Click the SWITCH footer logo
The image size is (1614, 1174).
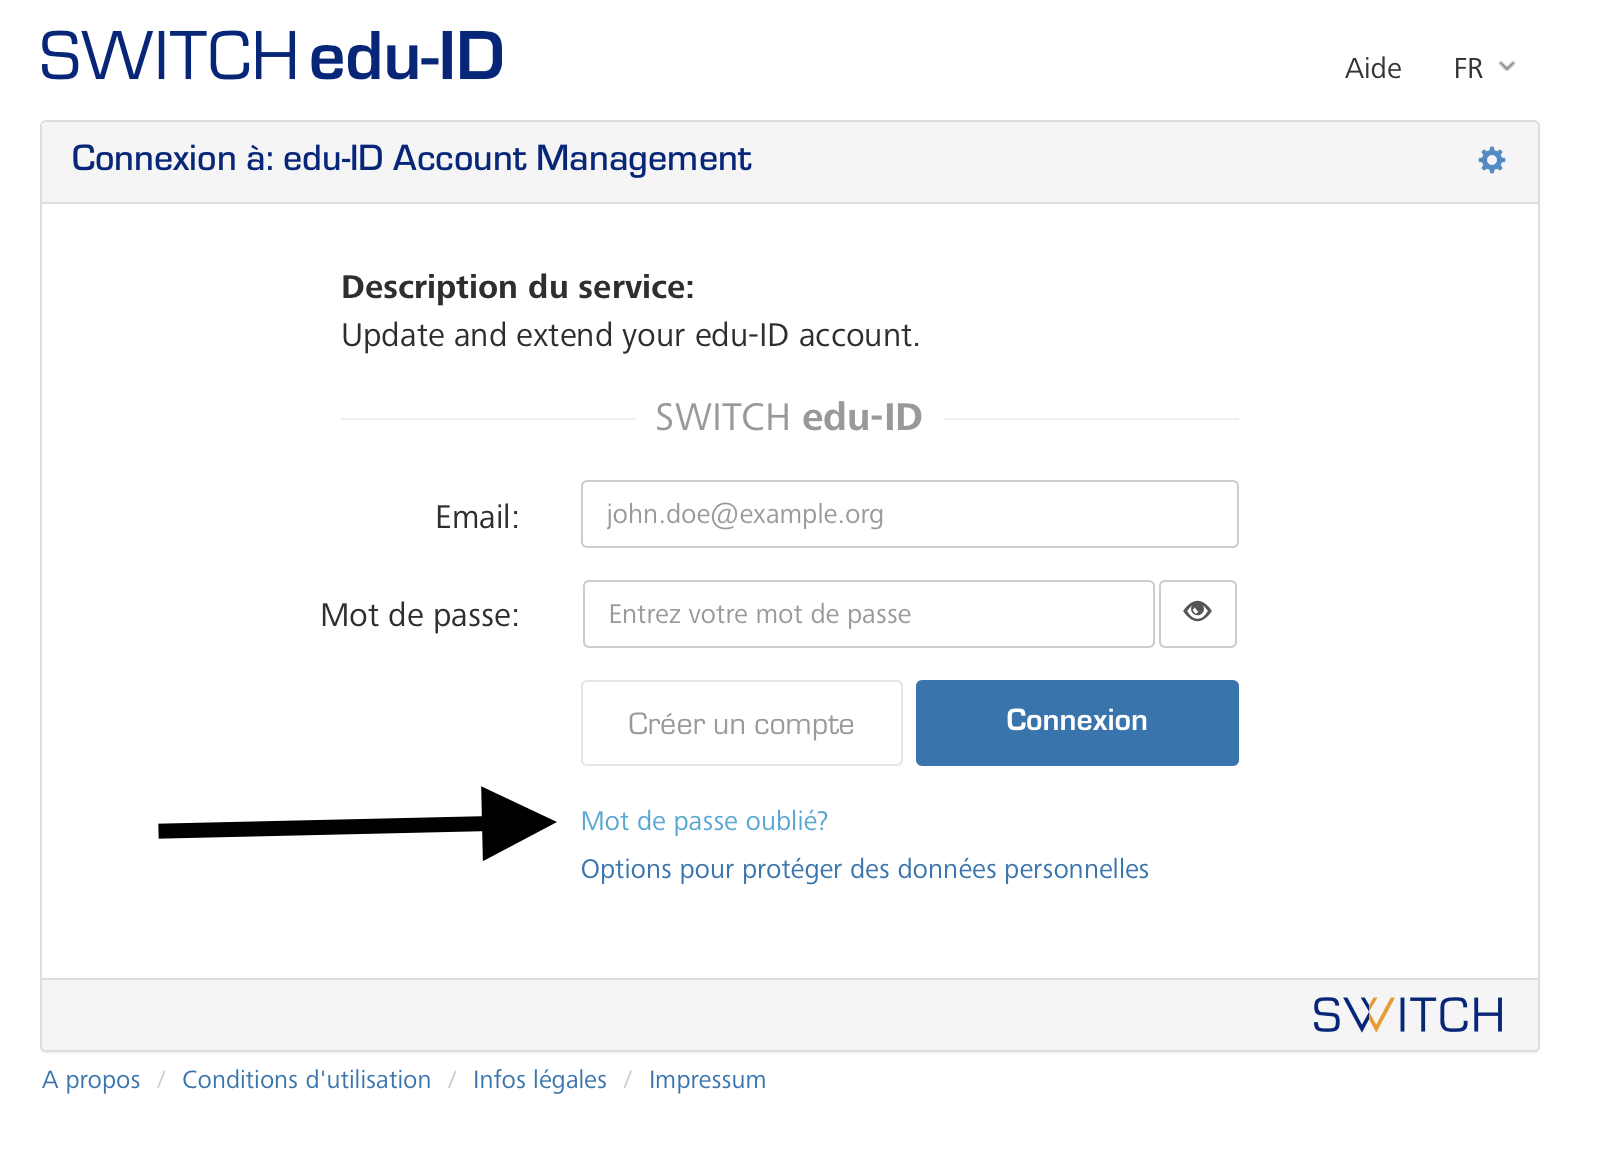click(1407, 1015)
